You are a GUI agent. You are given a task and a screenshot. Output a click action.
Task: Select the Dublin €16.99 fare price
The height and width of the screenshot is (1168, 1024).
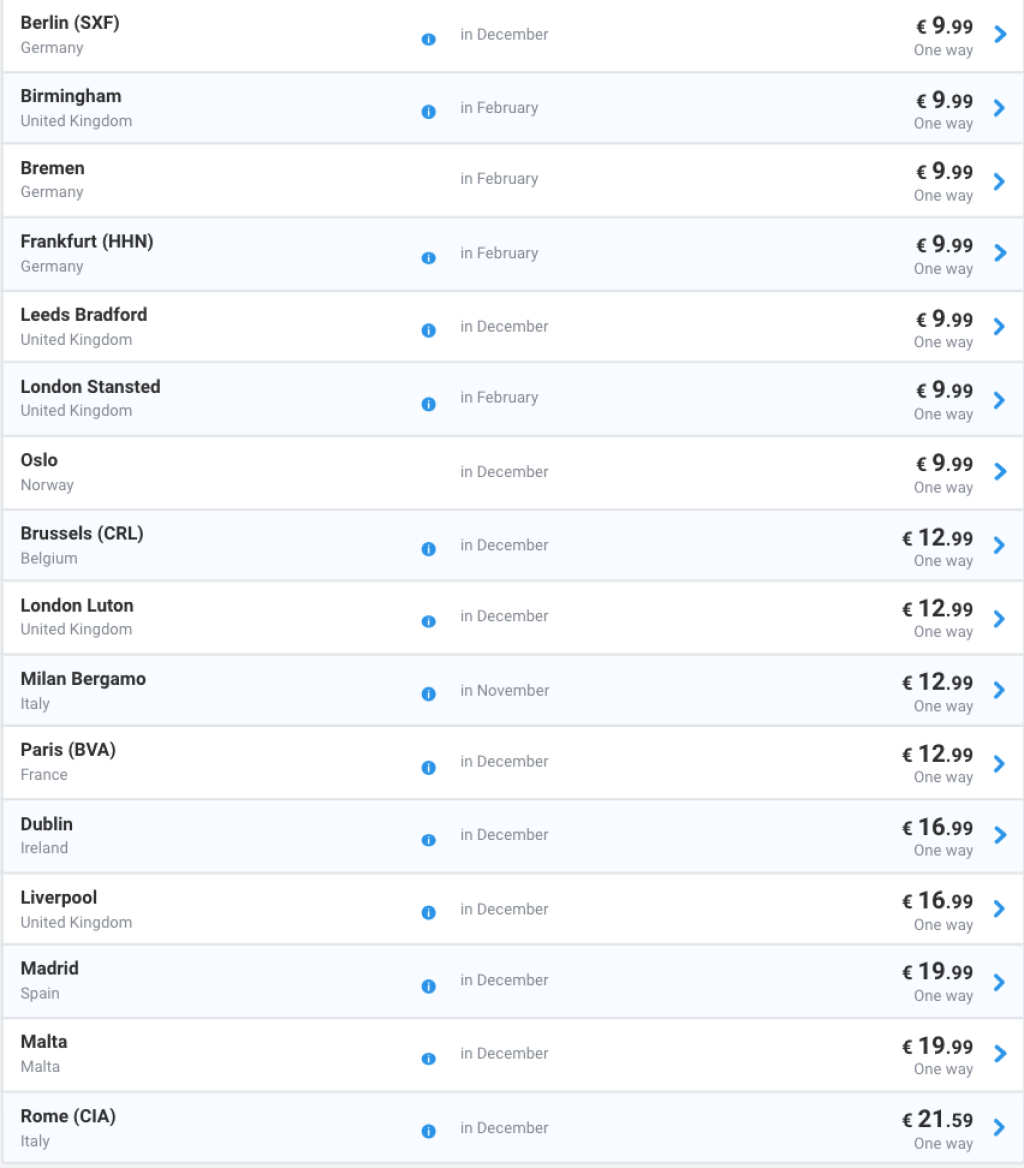(x=937, y=828)
